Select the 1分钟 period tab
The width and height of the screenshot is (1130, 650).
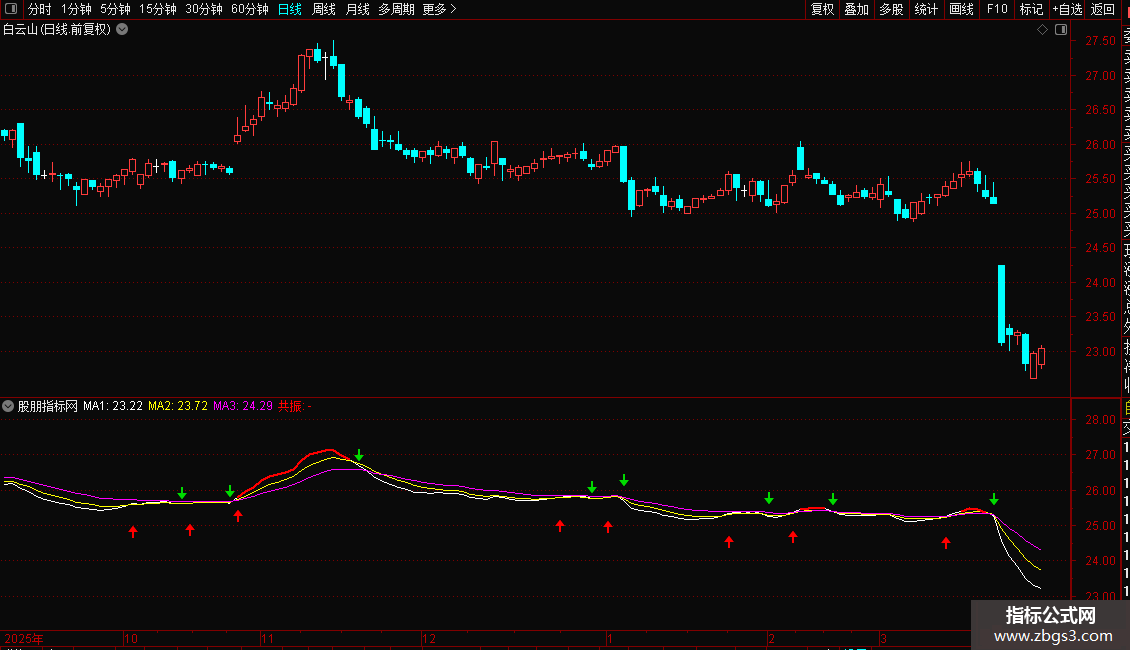pos(76,9)
